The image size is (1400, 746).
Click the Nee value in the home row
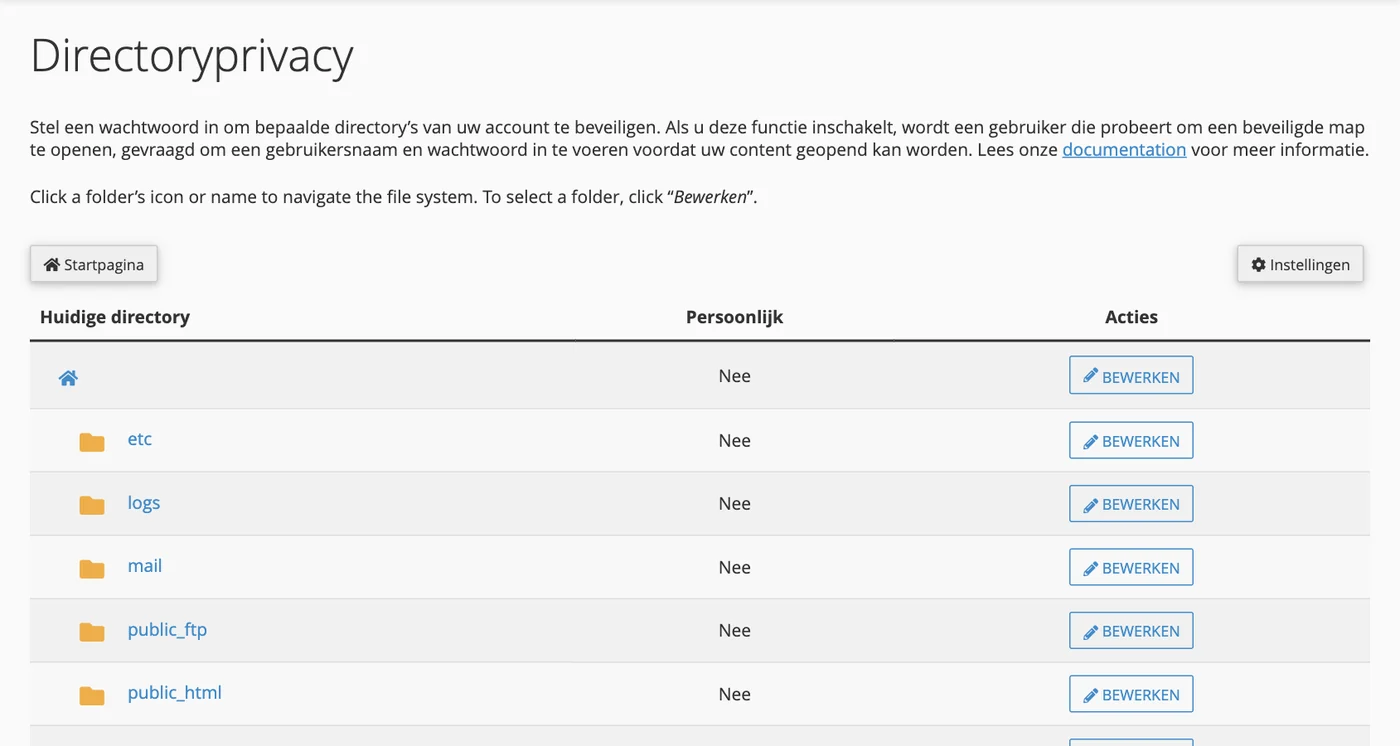tap(735, 376)
